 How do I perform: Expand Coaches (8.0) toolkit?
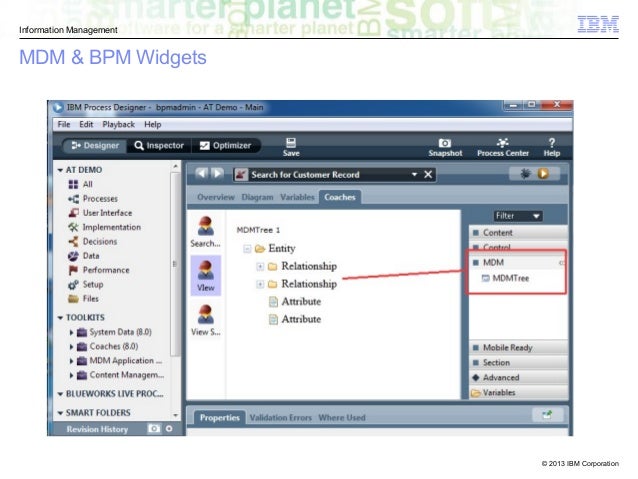point(71,347)
